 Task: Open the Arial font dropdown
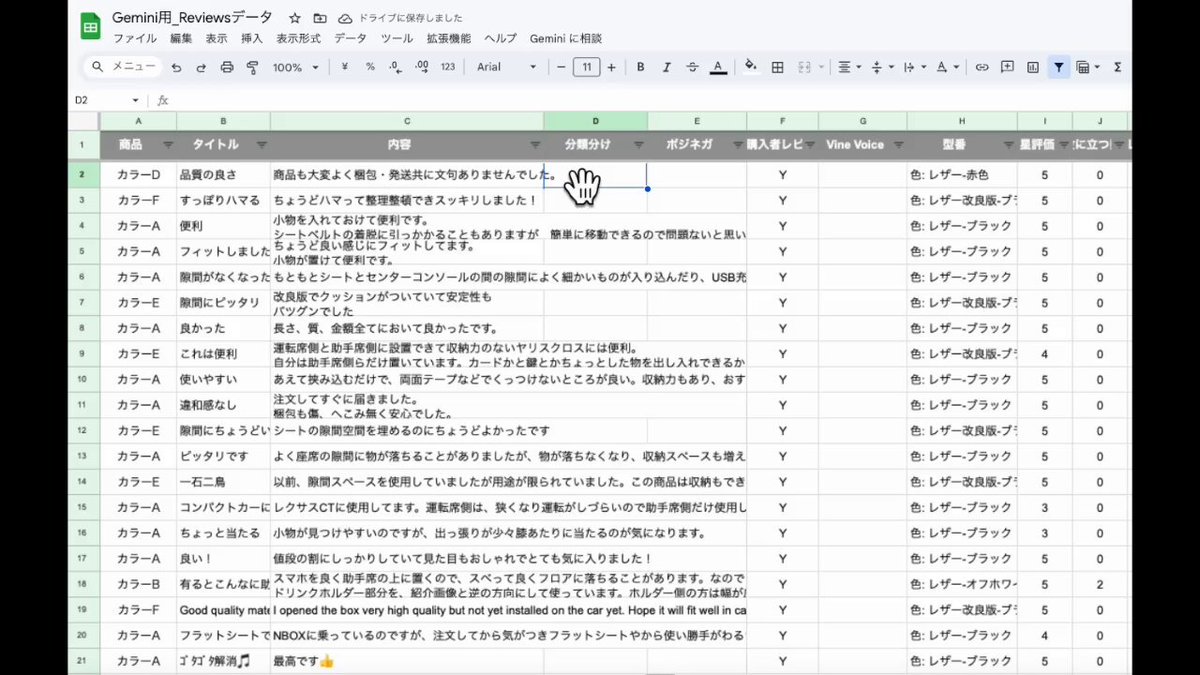[507, 67]
